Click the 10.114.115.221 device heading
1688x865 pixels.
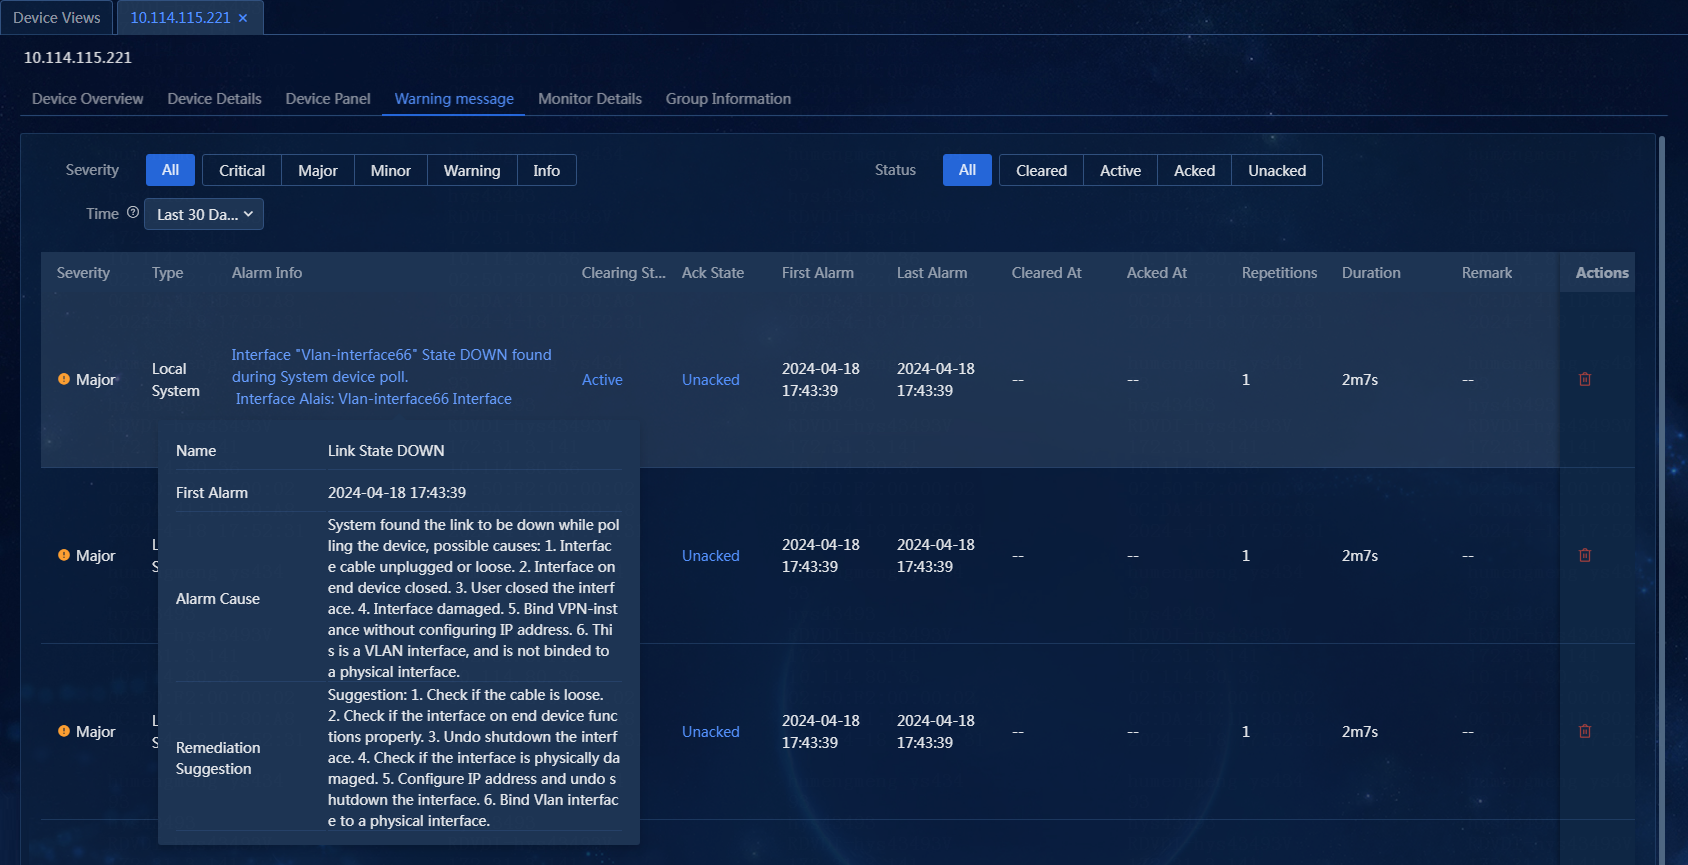tap(78, 57)
